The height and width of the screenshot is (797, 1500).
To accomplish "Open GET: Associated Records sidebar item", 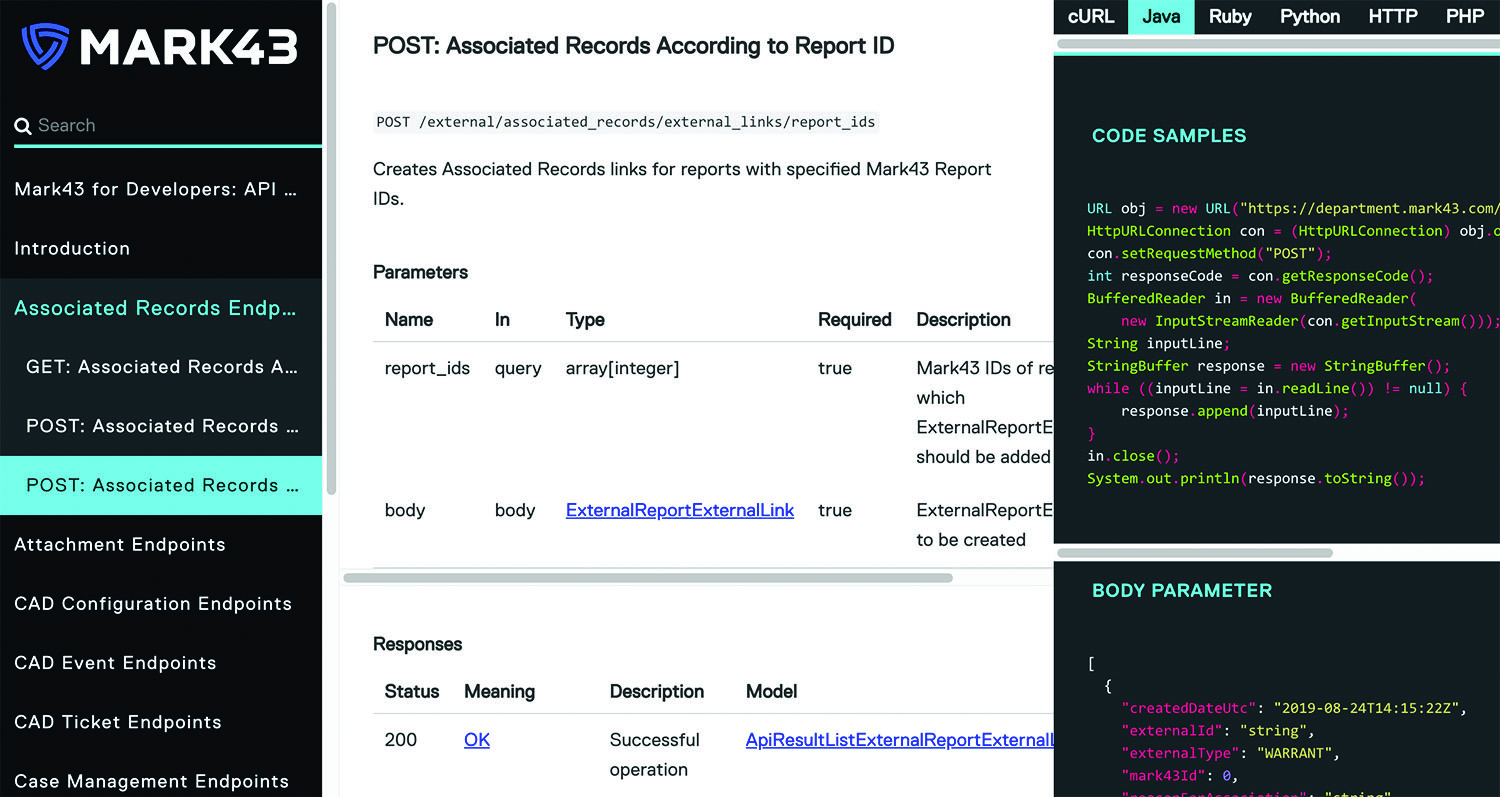I will coord(162,367).
